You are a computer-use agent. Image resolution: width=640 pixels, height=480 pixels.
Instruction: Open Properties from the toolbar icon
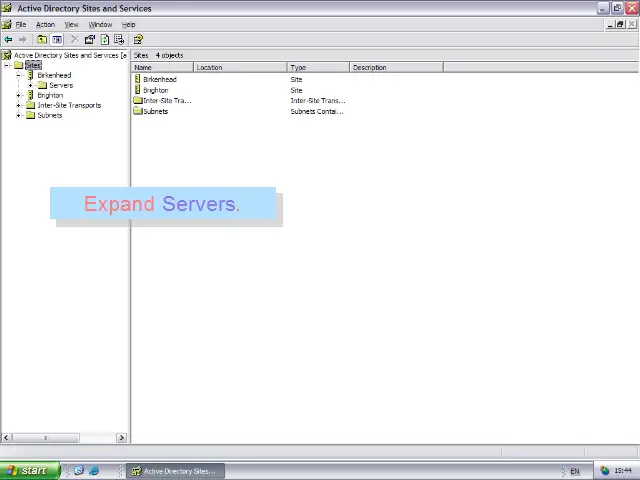tap(90, 40)
